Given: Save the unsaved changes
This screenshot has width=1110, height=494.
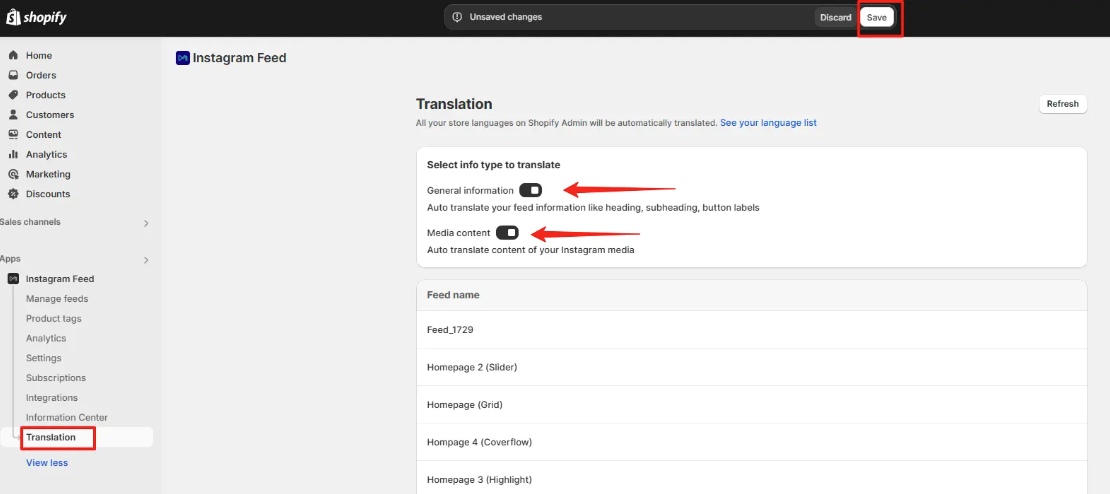Looking at the screenshot, I should pyautogui.click(x=877, y=18).
